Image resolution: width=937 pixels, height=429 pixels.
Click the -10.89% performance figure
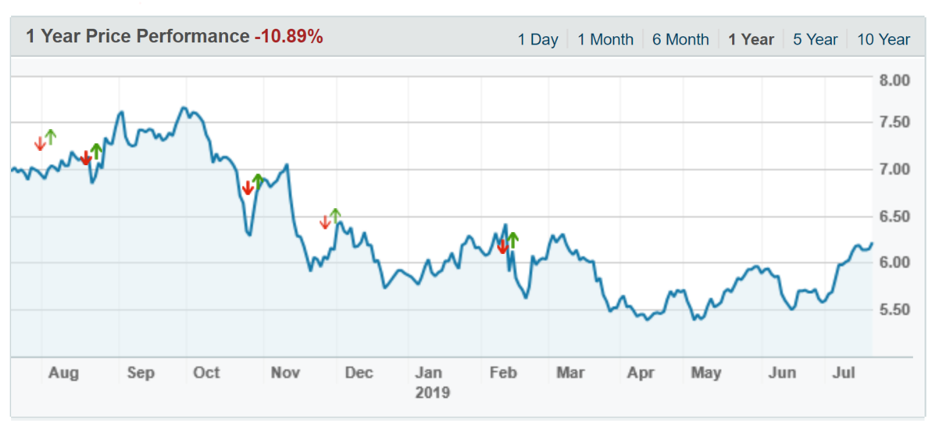pyautogui.click(x=288, y=37)
